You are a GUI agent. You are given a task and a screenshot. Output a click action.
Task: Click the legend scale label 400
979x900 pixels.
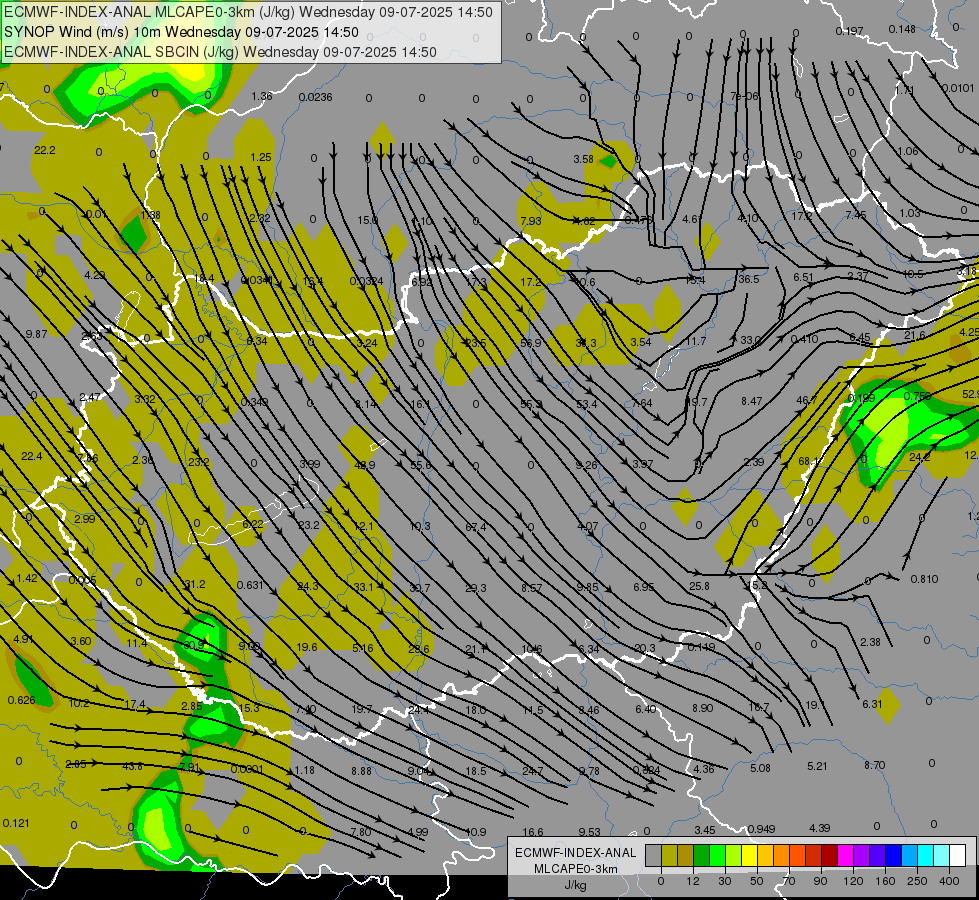pyautogui.click(x=949, y=881)
